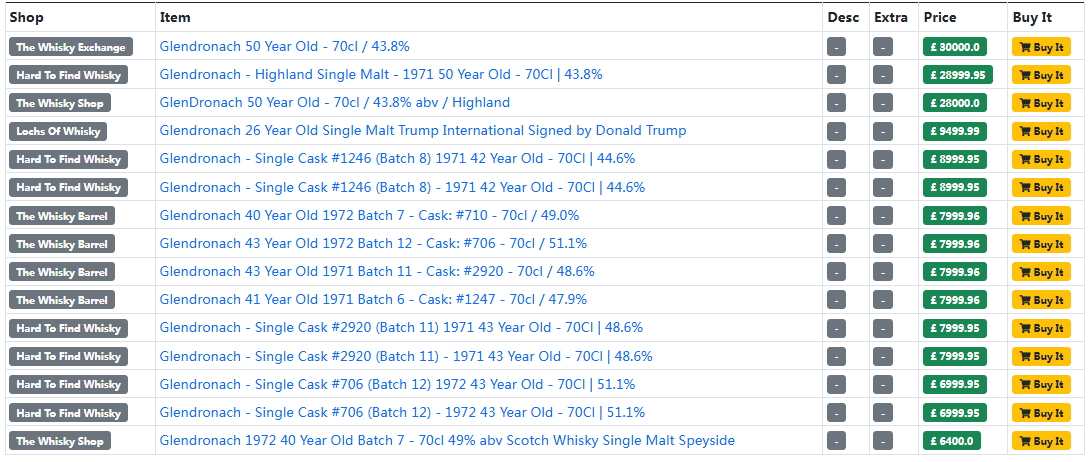Click Buy It for Cask #710 row
The image size is (1090, 462).
[x=1041, y=216]
